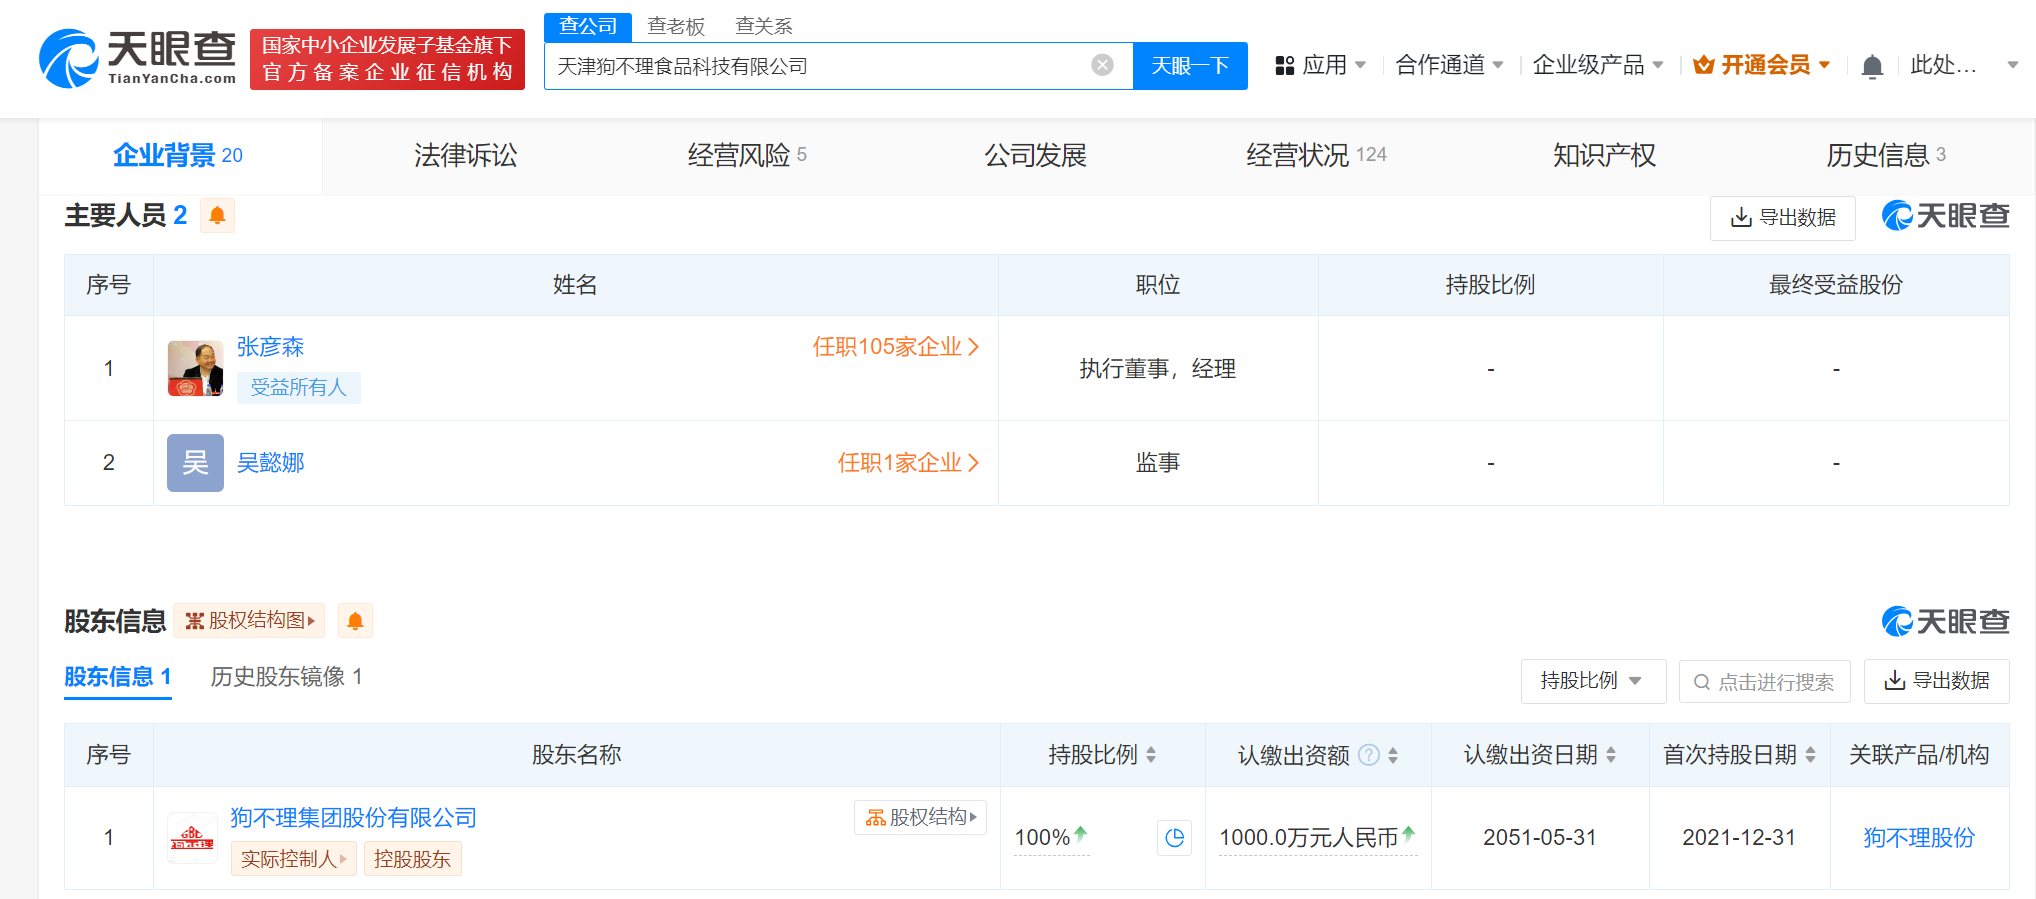Screen dimensions: 2036x899
Task: Switch to 法律诉讼 tab
Action: (465, 156)
